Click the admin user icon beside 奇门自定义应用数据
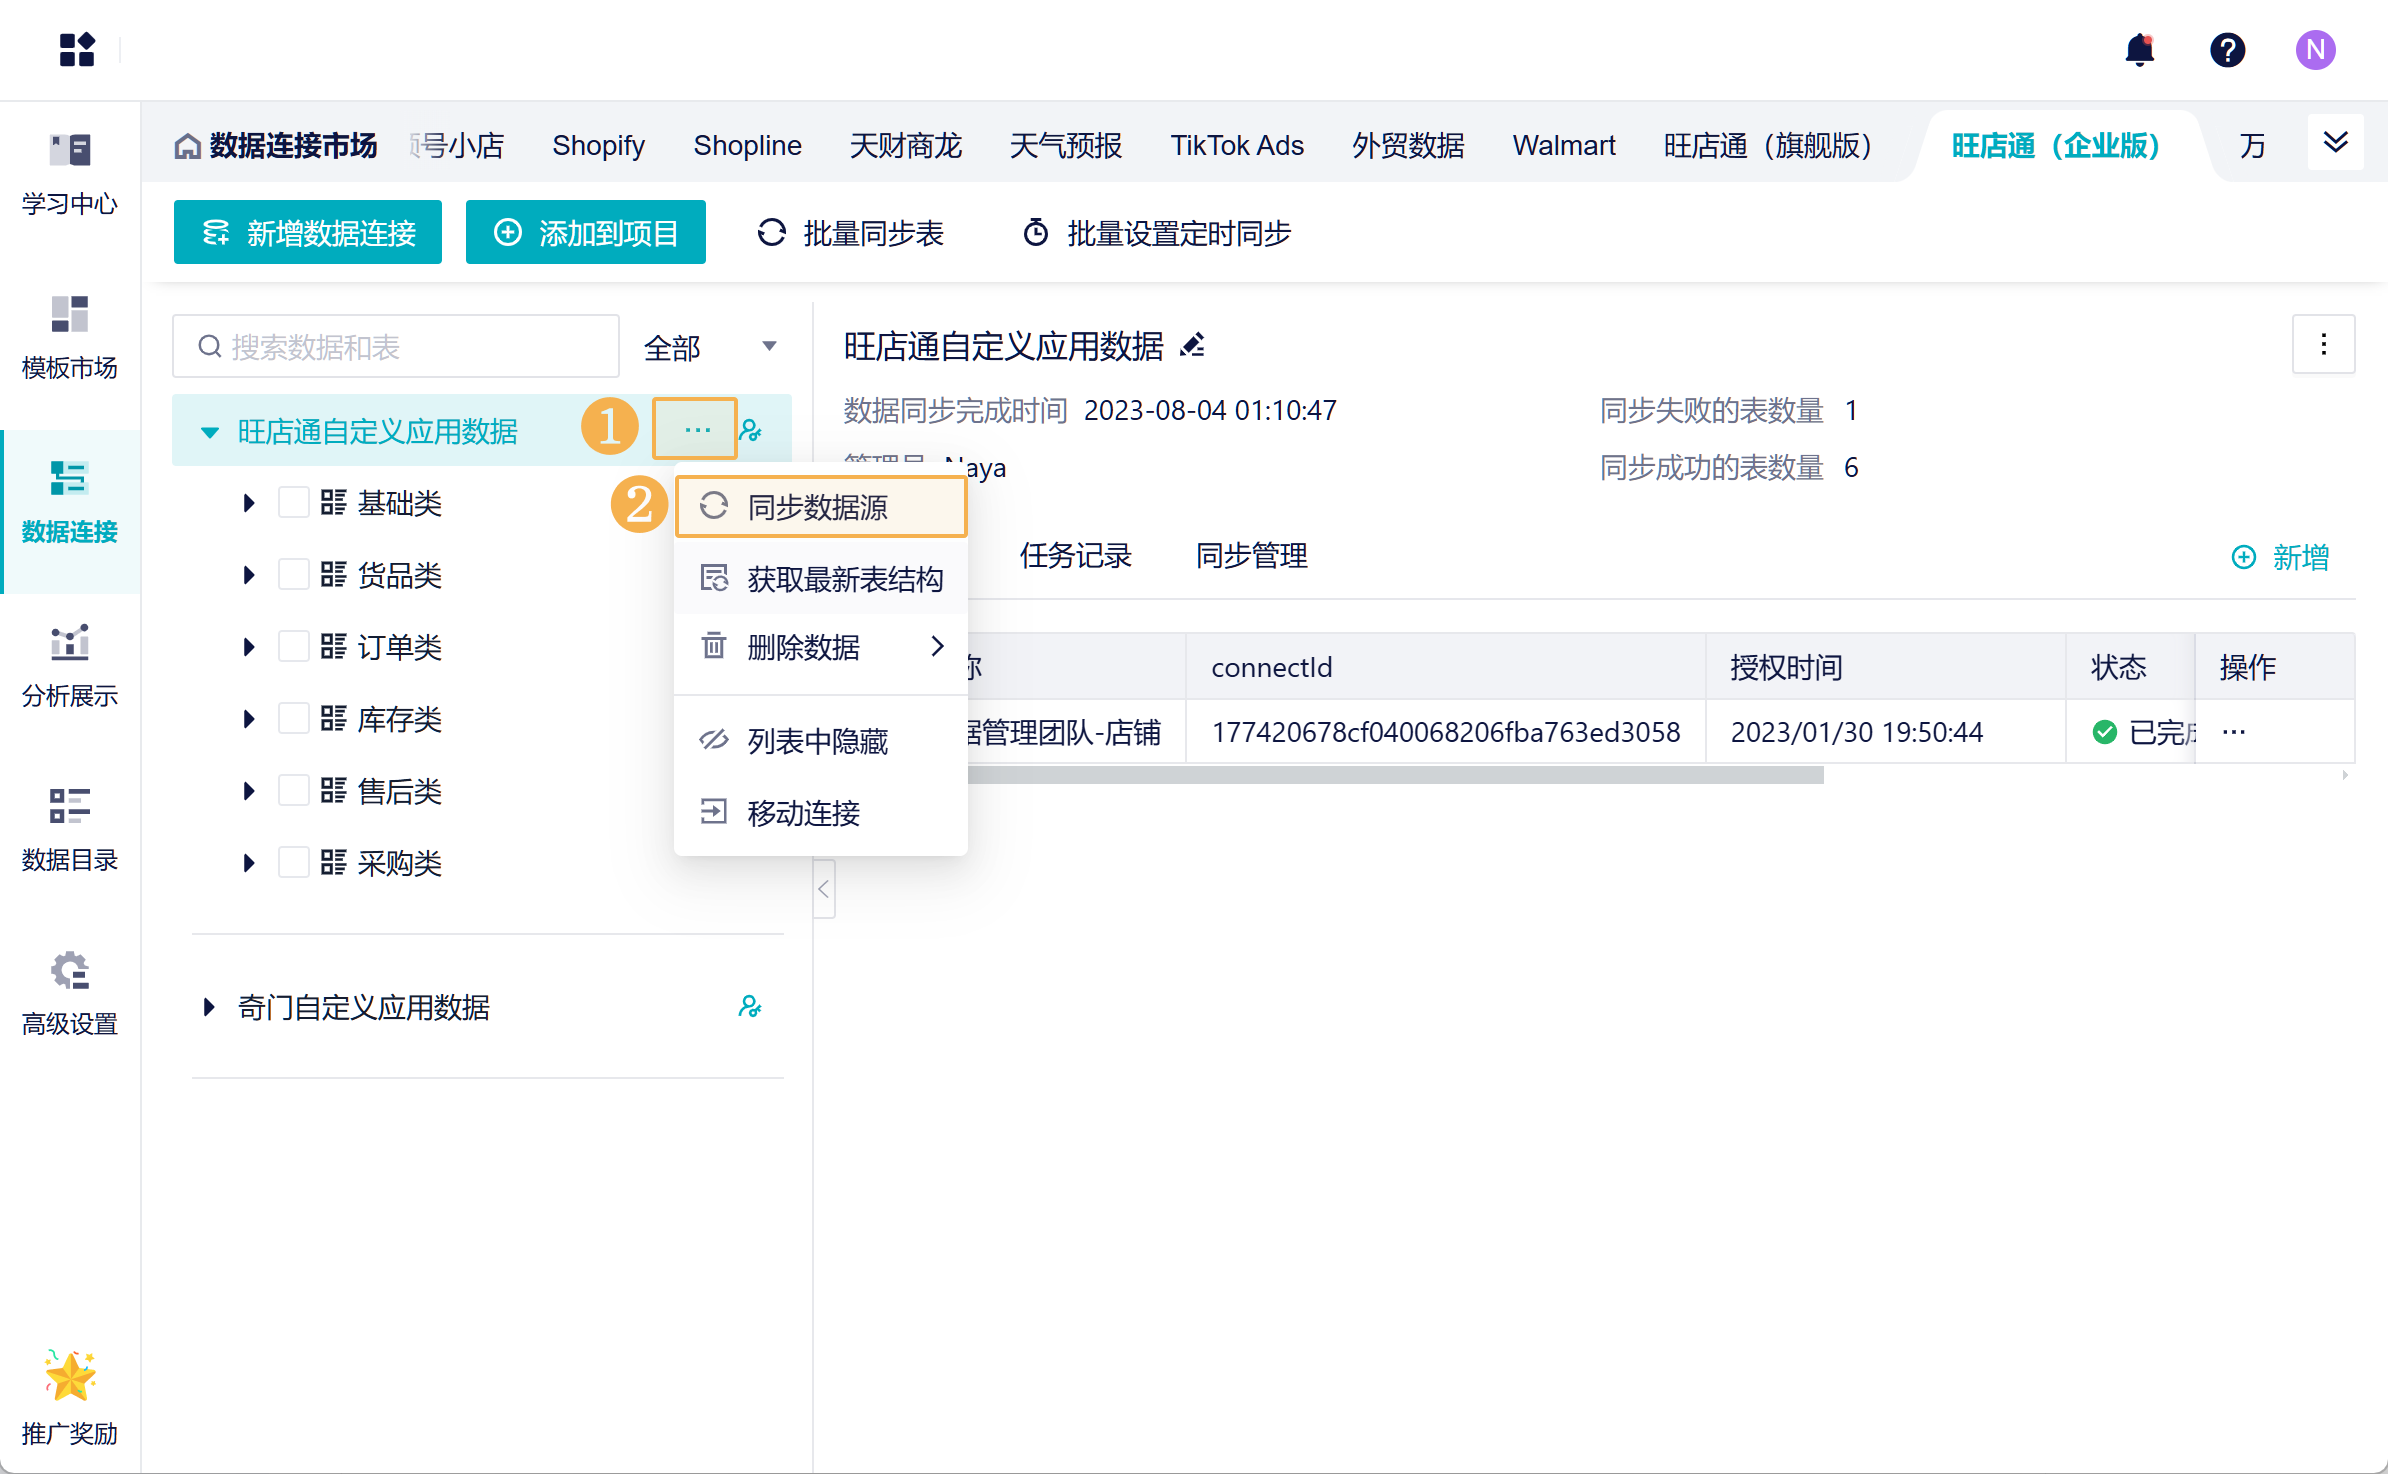The width and height of the screenshot is (2388, 1474). tap(750, 1007)
